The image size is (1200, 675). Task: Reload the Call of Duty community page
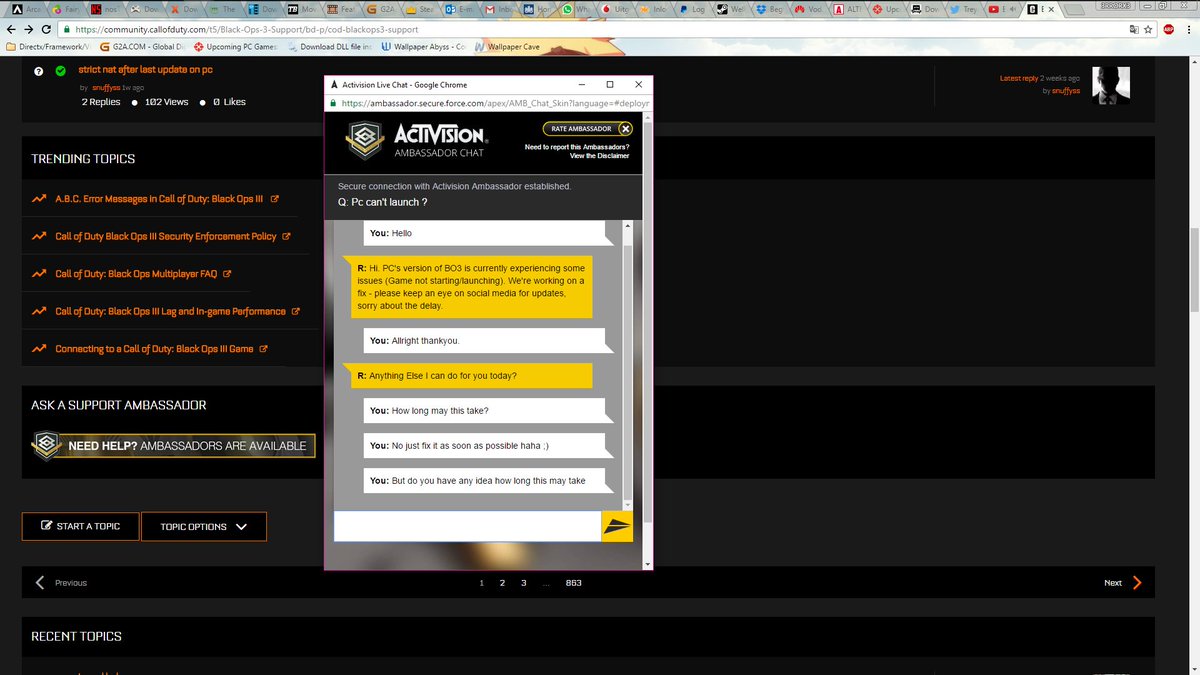47,30
